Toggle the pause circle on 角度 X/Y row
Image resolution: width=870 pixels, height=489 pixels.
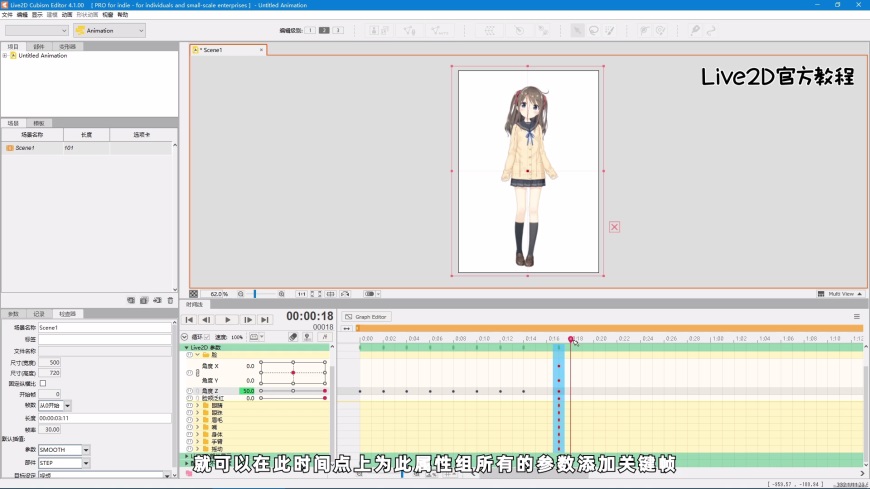coord(190,373)
